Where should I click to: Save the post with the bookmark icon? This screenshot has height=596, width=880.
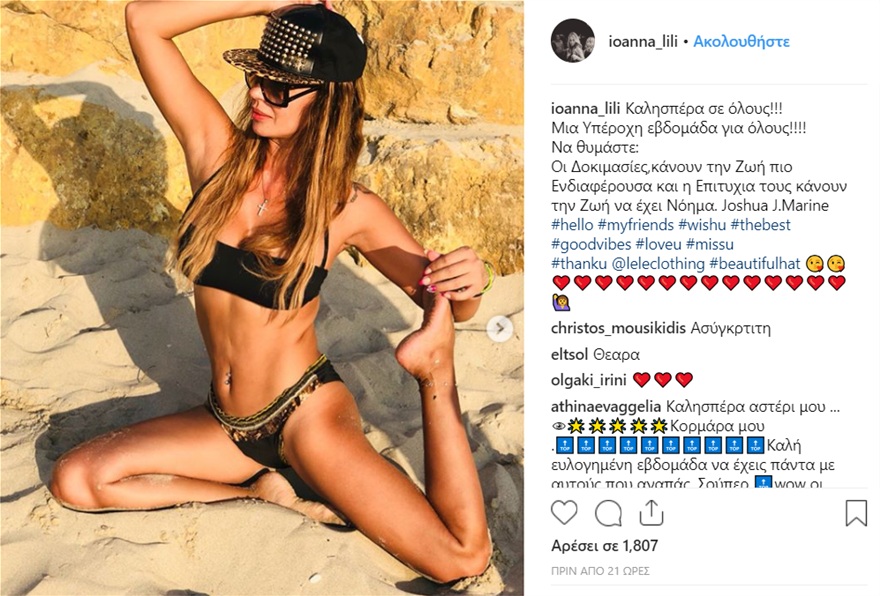tap(856, 513)
